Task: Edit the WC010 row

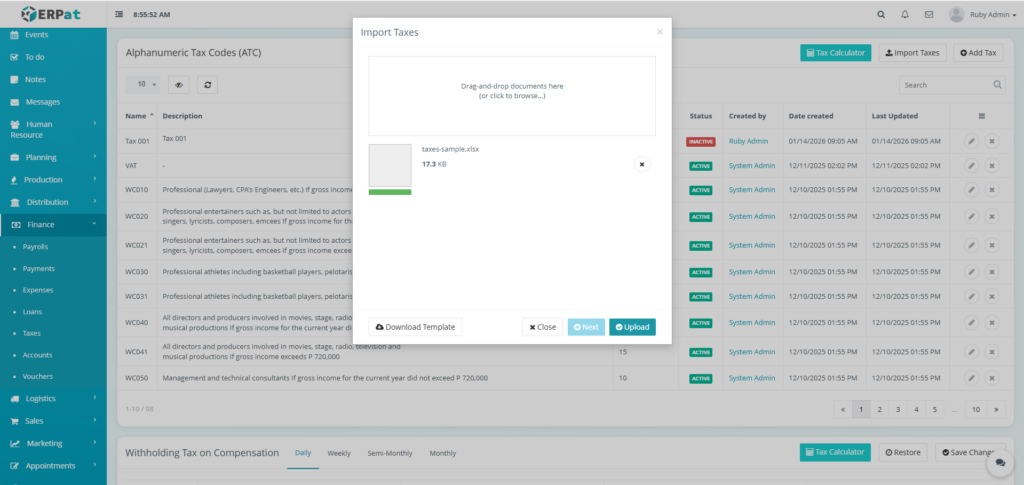Action: coord(971,190)
